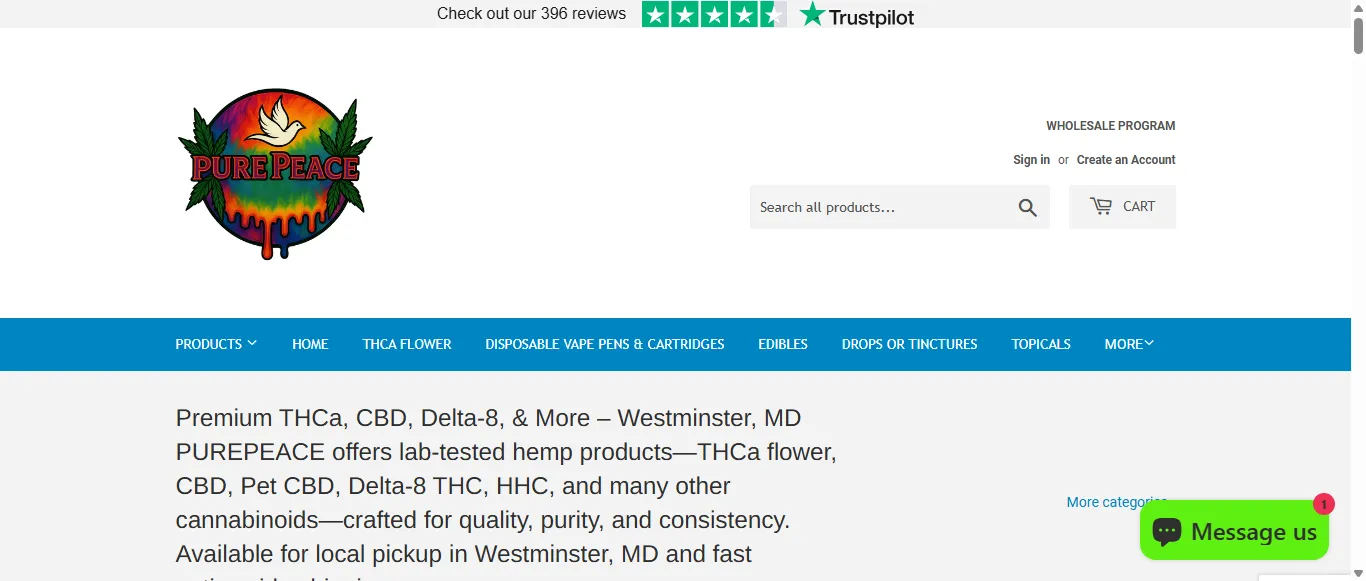
Task: Switch to the THCA FLOWER tab
Action: 407,344
